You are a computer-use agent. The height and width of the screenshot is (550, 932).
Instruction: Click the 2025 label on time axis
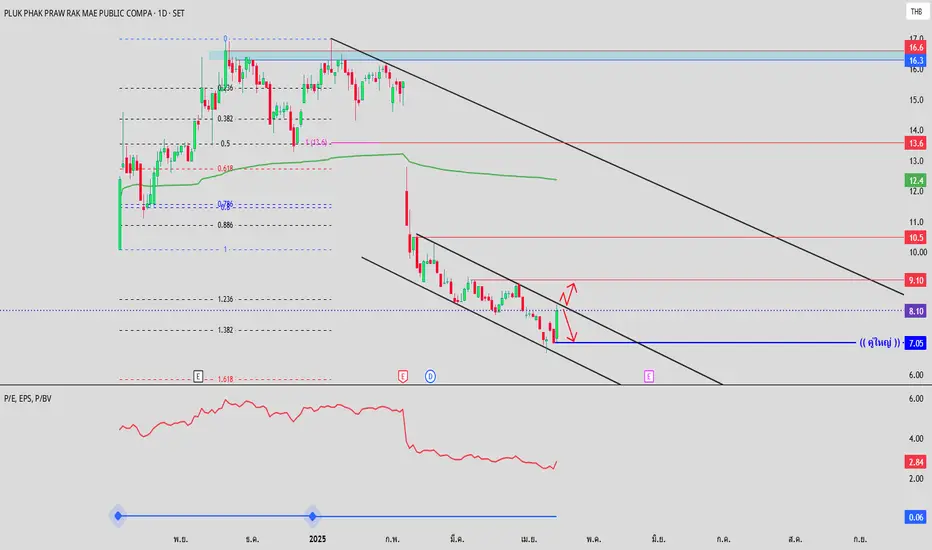(317, 539)
